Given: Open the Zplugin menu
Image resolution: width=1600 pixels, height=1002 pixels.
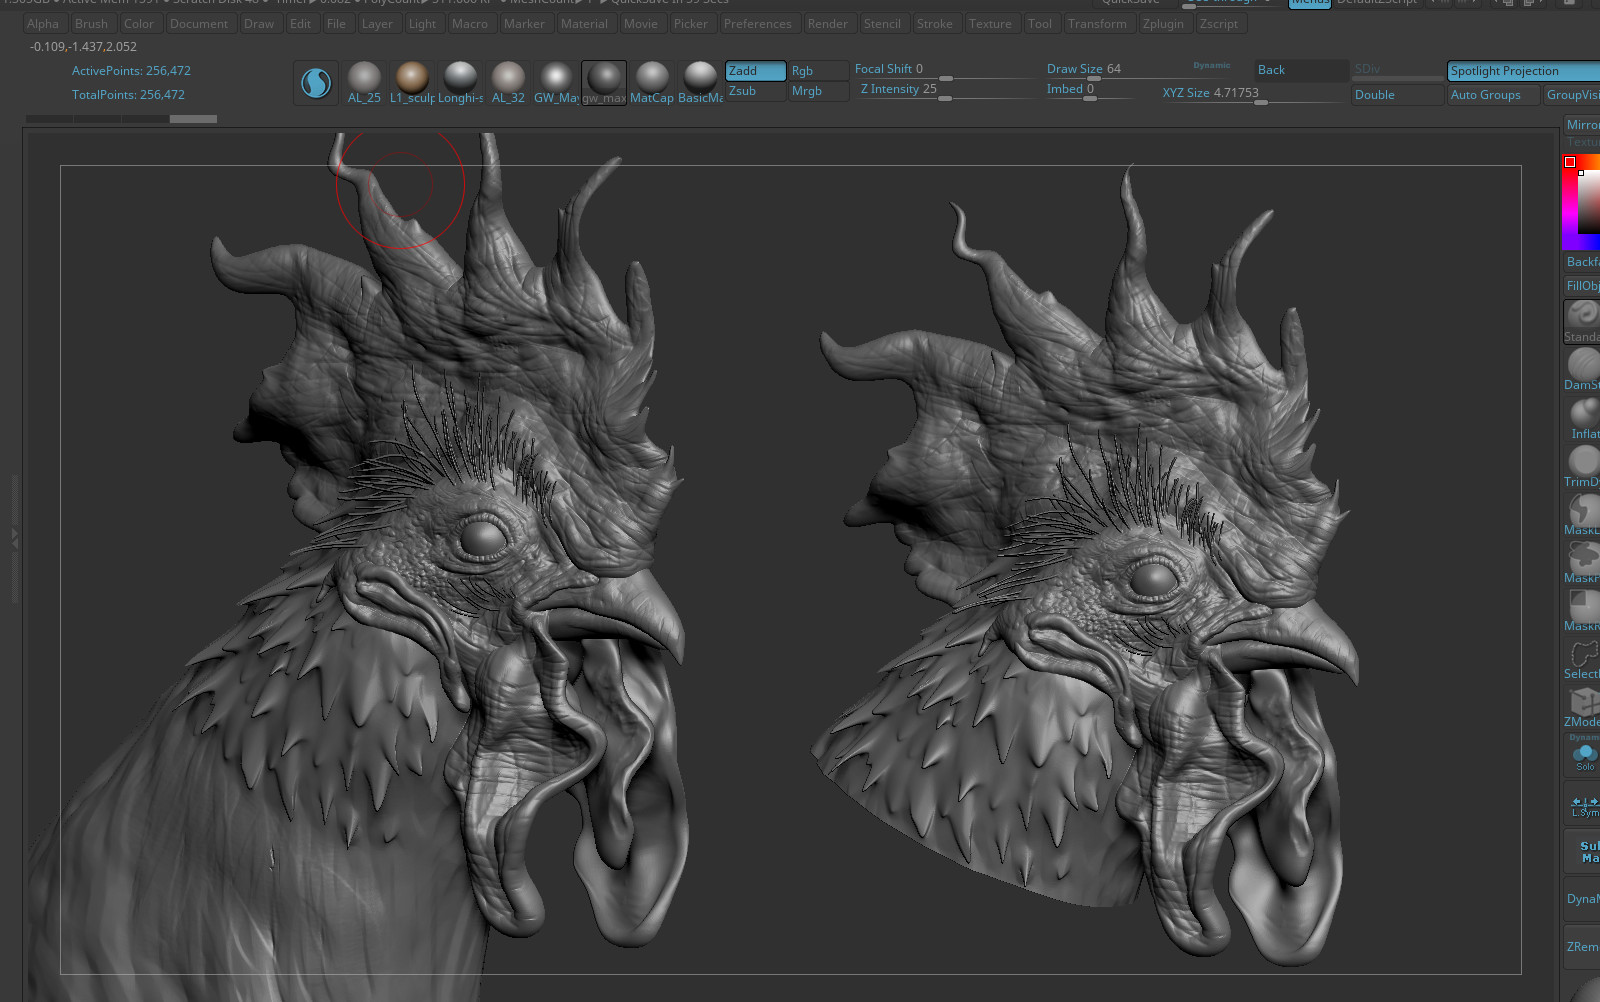Looking at the screenshot, I should pyautogui.click(x=1163, y=24).
